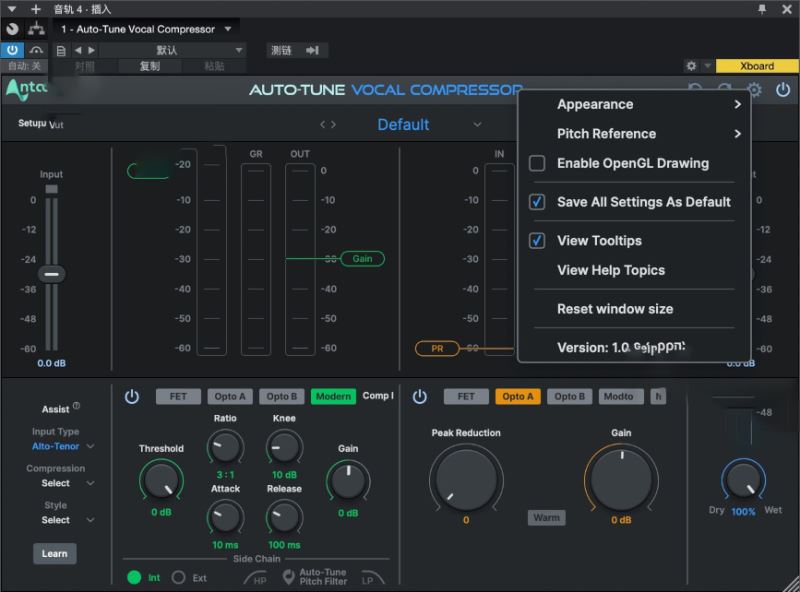Expand the Default preset chevron

tap(477, 125)
